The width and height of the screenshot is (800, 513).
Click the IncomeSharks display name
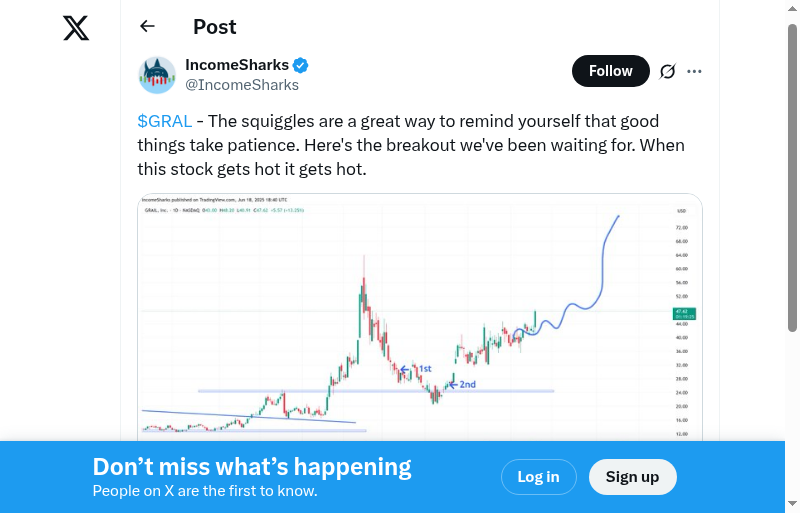pos(237,65)
